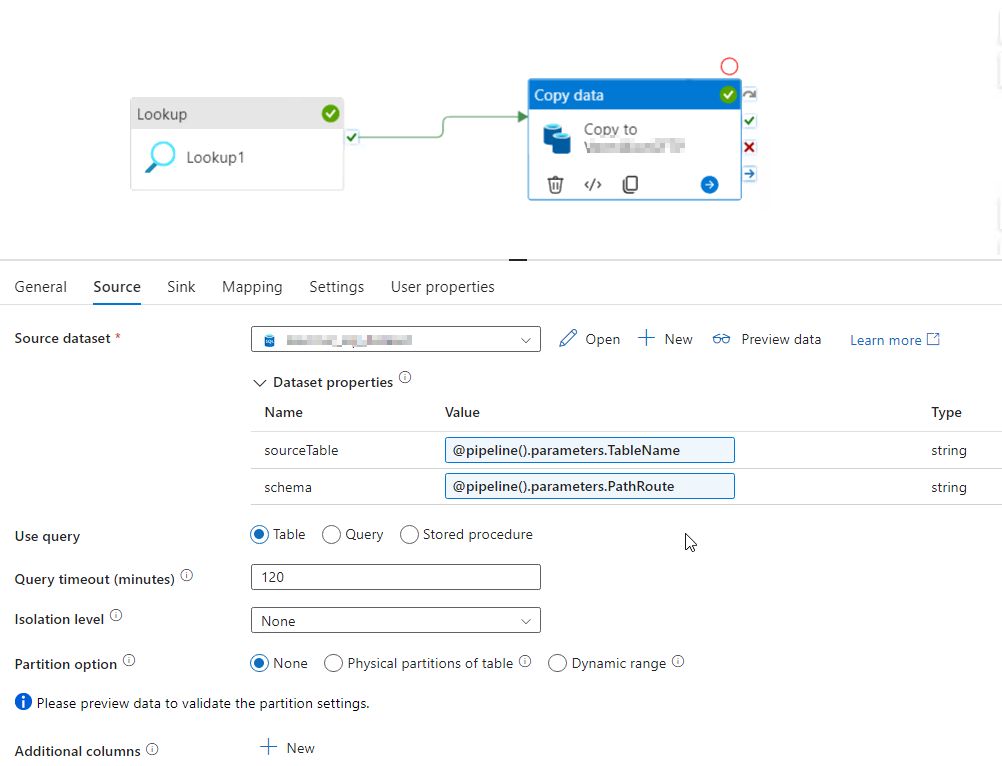
Task: Click the Value column header
Action: [x=462, y=412]
